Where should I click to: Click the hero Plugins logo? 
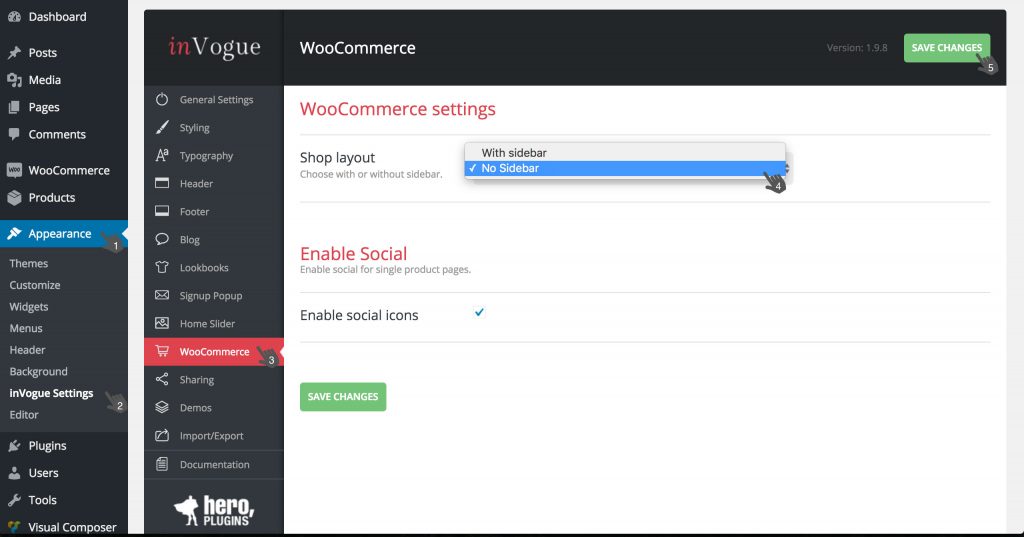pos(214,510)
